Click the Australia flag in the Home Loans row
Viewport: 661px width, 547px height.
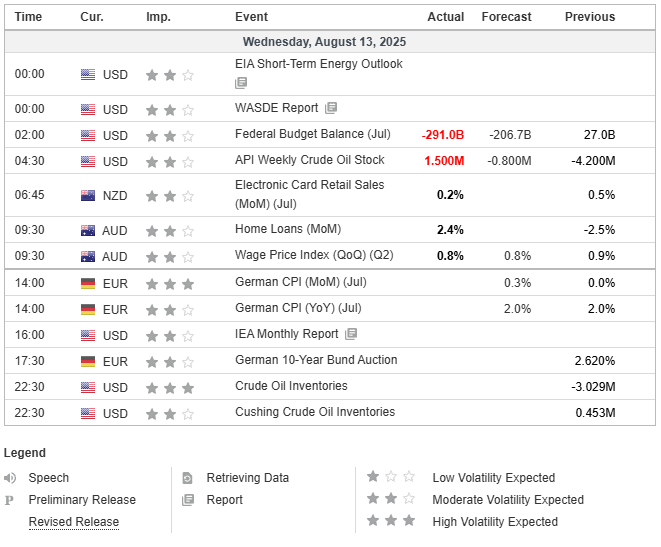88,231
